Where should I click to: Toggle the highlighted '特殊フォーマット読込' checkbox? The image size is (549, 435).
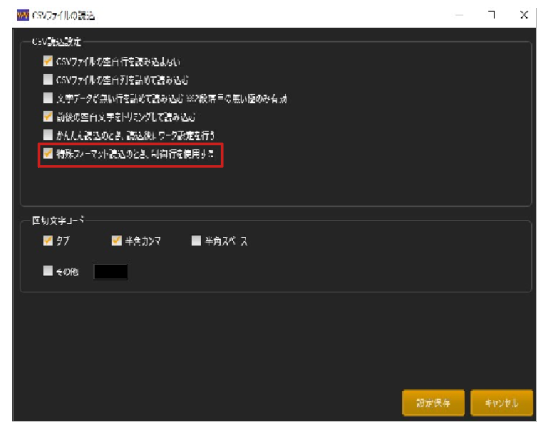(x=48, y=153)
